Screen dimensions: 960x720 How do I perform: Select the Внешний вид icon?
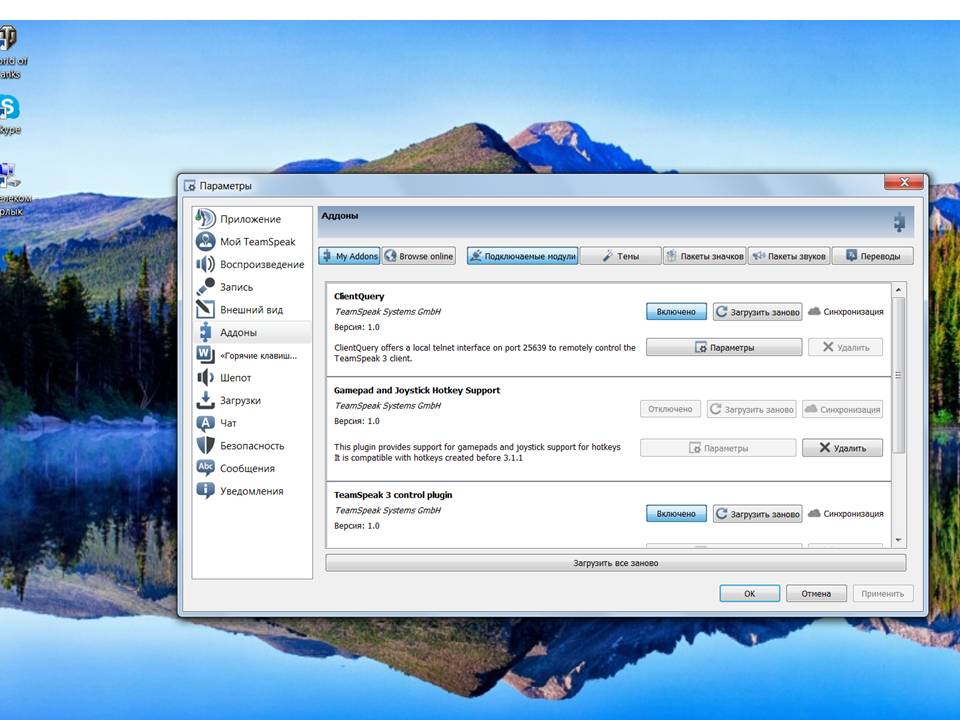[205, 309]
